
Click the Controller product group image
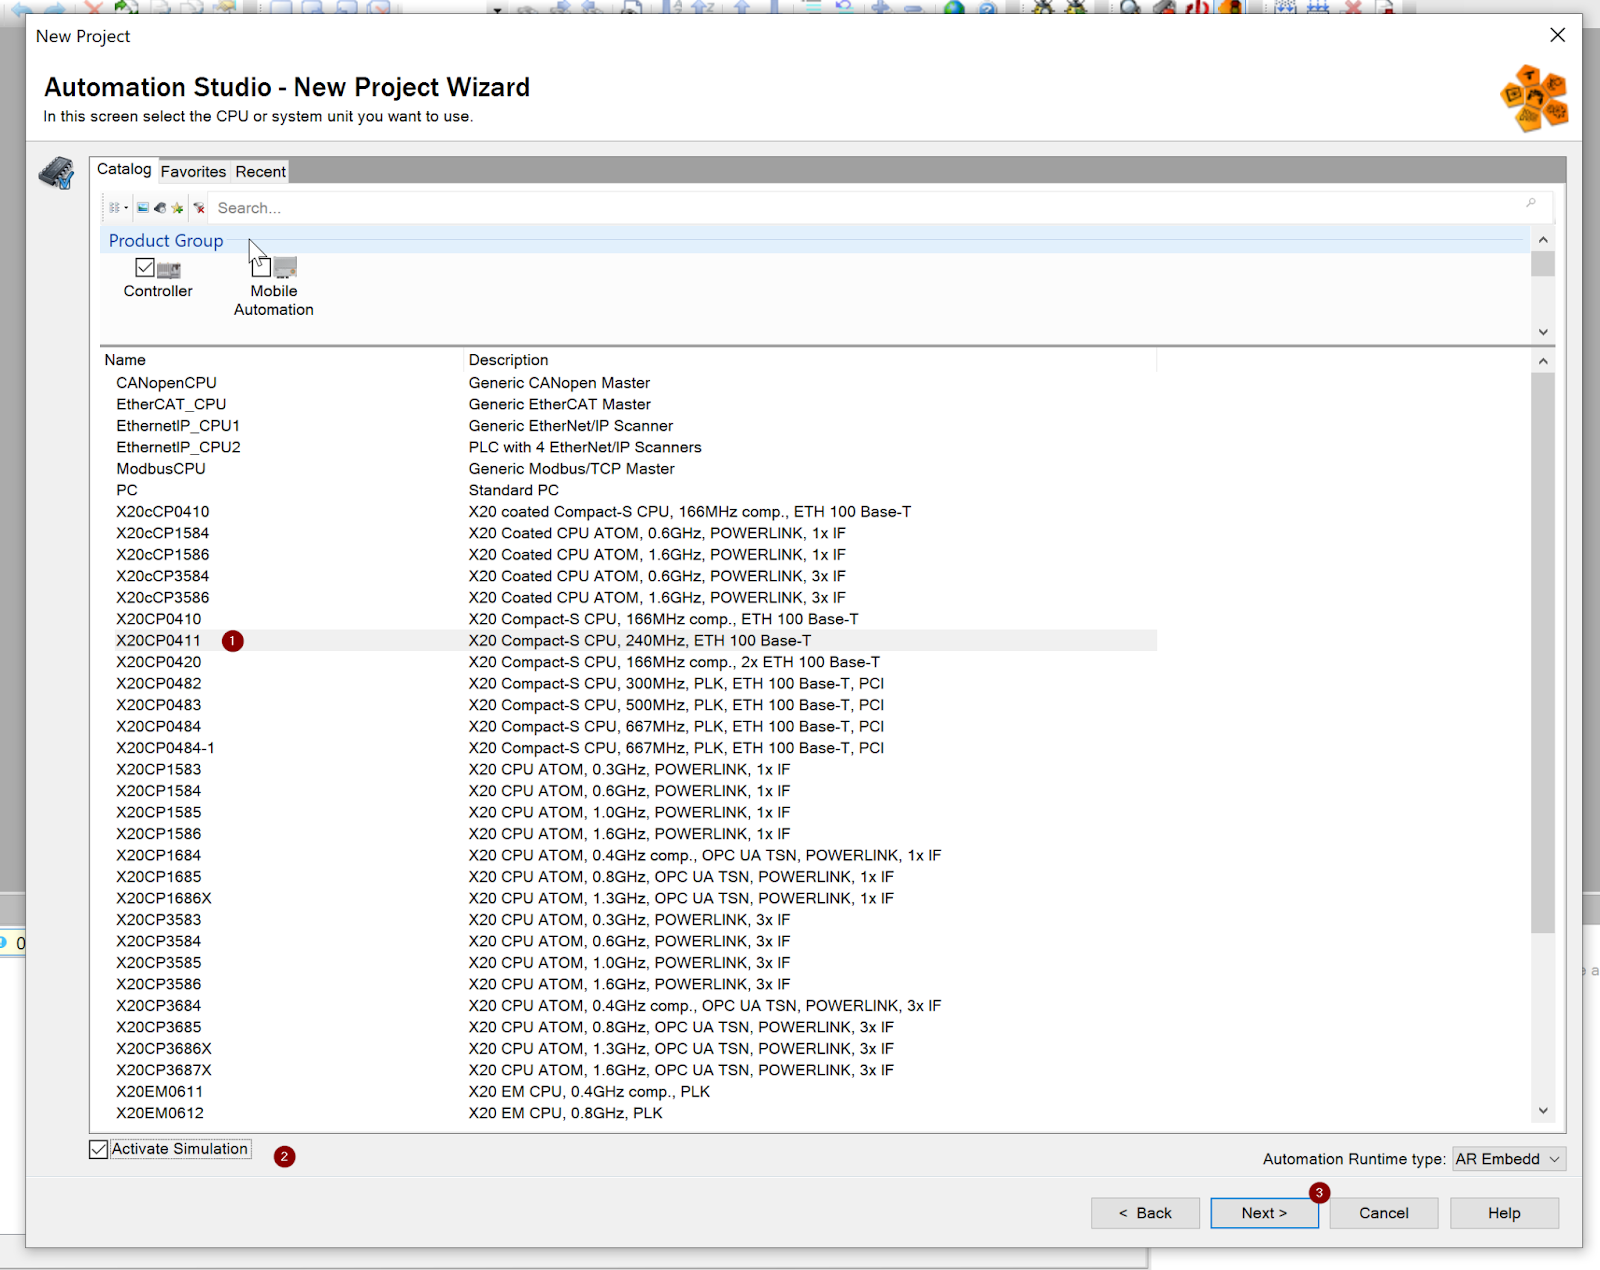pyautogui.click(x=169, y=269)
